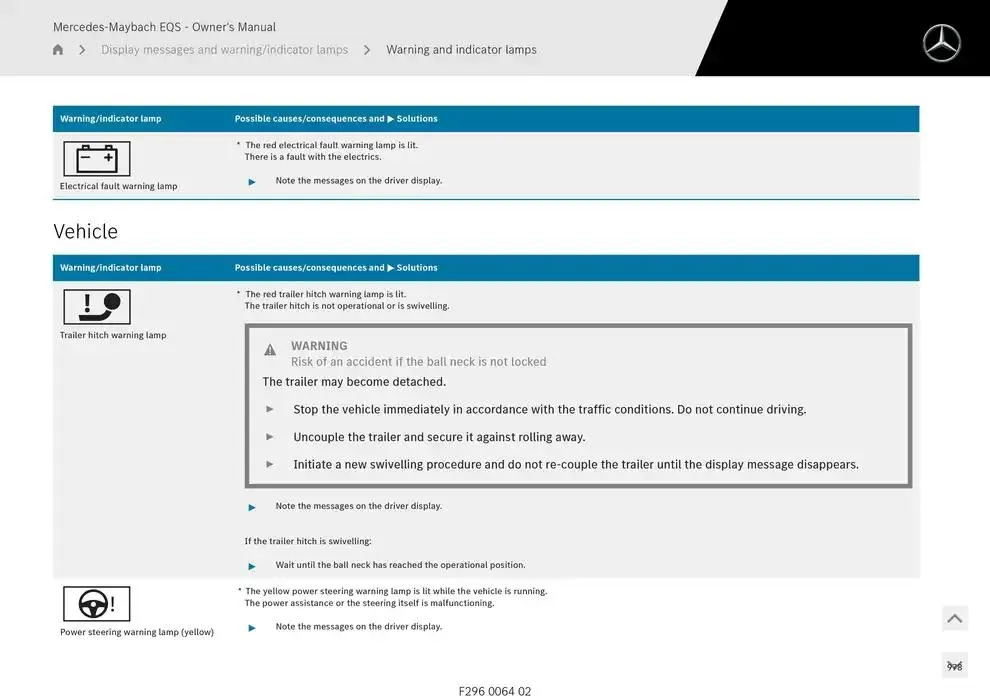Open 'Display messages and warning/indicator lamps' breadcrumb
Viewport: 990px width, 700px height.
click(224, 50)
